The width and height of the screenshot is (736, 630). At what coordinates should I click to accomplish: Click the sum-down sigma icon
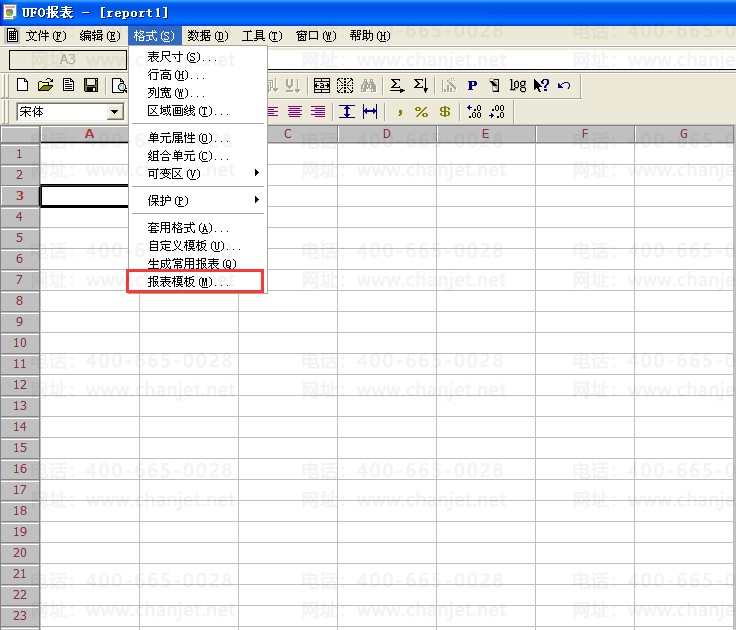tap(420, 85)
